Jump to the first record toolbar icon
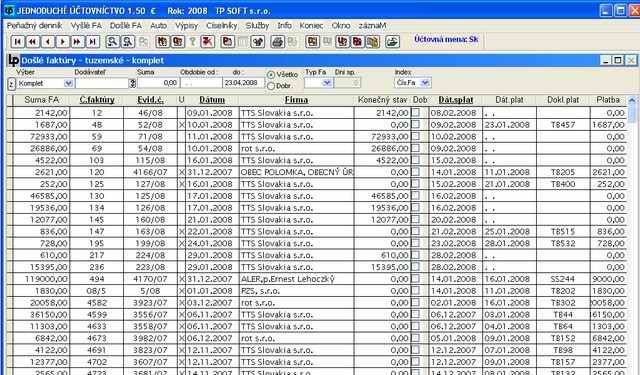 coord(18,42)
